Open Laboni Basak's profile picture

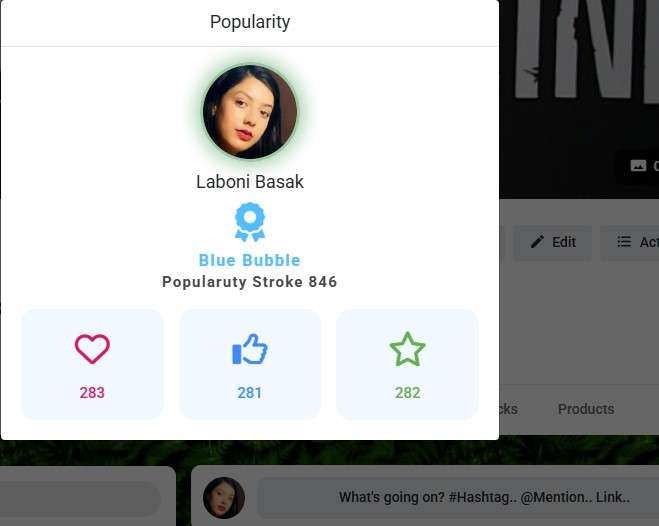(250, 112)
